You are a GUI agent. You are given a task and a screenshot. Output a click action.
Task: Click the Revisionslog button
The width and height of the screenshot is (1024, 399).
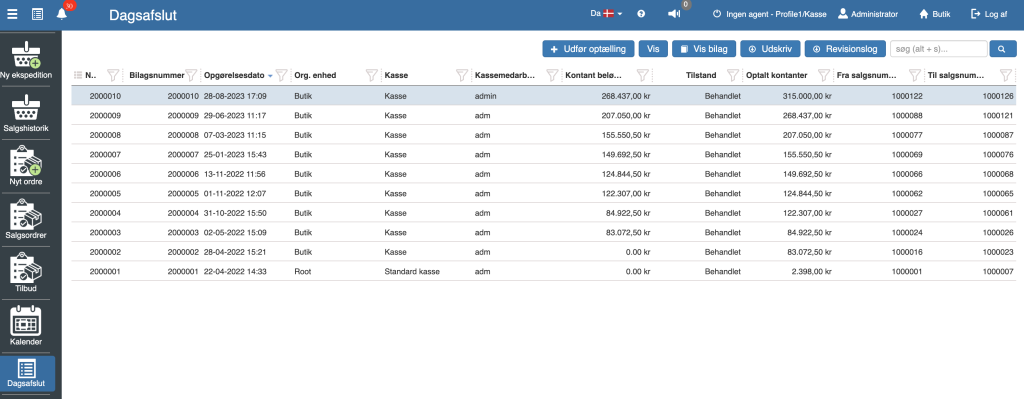tap(845, 48)
